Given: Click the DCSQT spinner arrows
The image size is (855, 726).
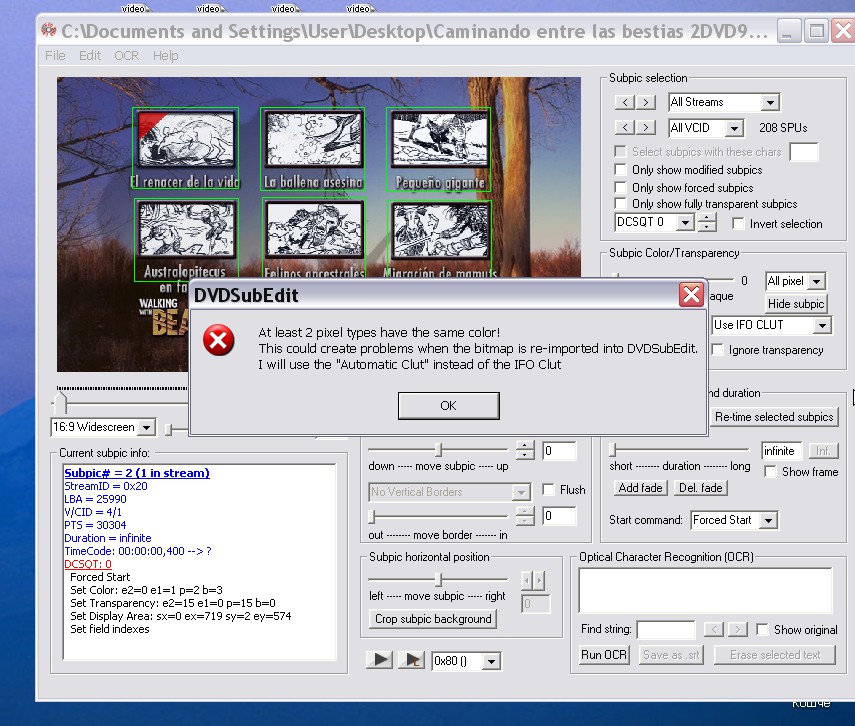Looking at the screenshot, I should 707,222.
